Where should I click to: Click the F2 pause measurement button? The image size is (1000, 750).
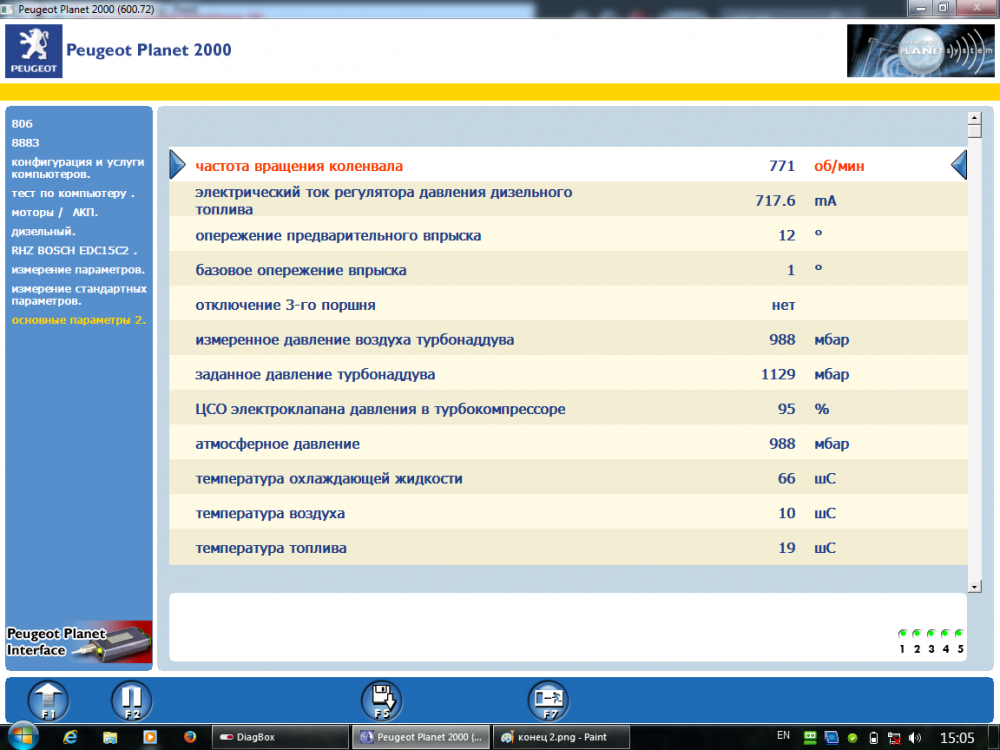[132, 699]
